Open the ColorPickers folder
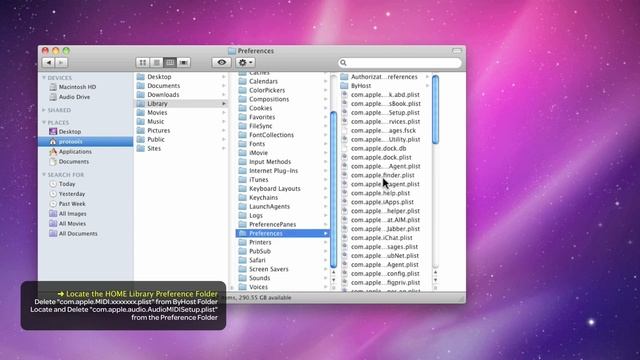This screenshot has width=640, height=360. click(x=282, y=90)
